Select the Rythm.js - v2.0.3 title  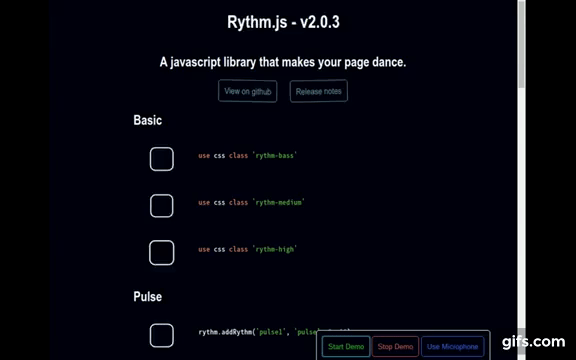click(x=283, y=22)
